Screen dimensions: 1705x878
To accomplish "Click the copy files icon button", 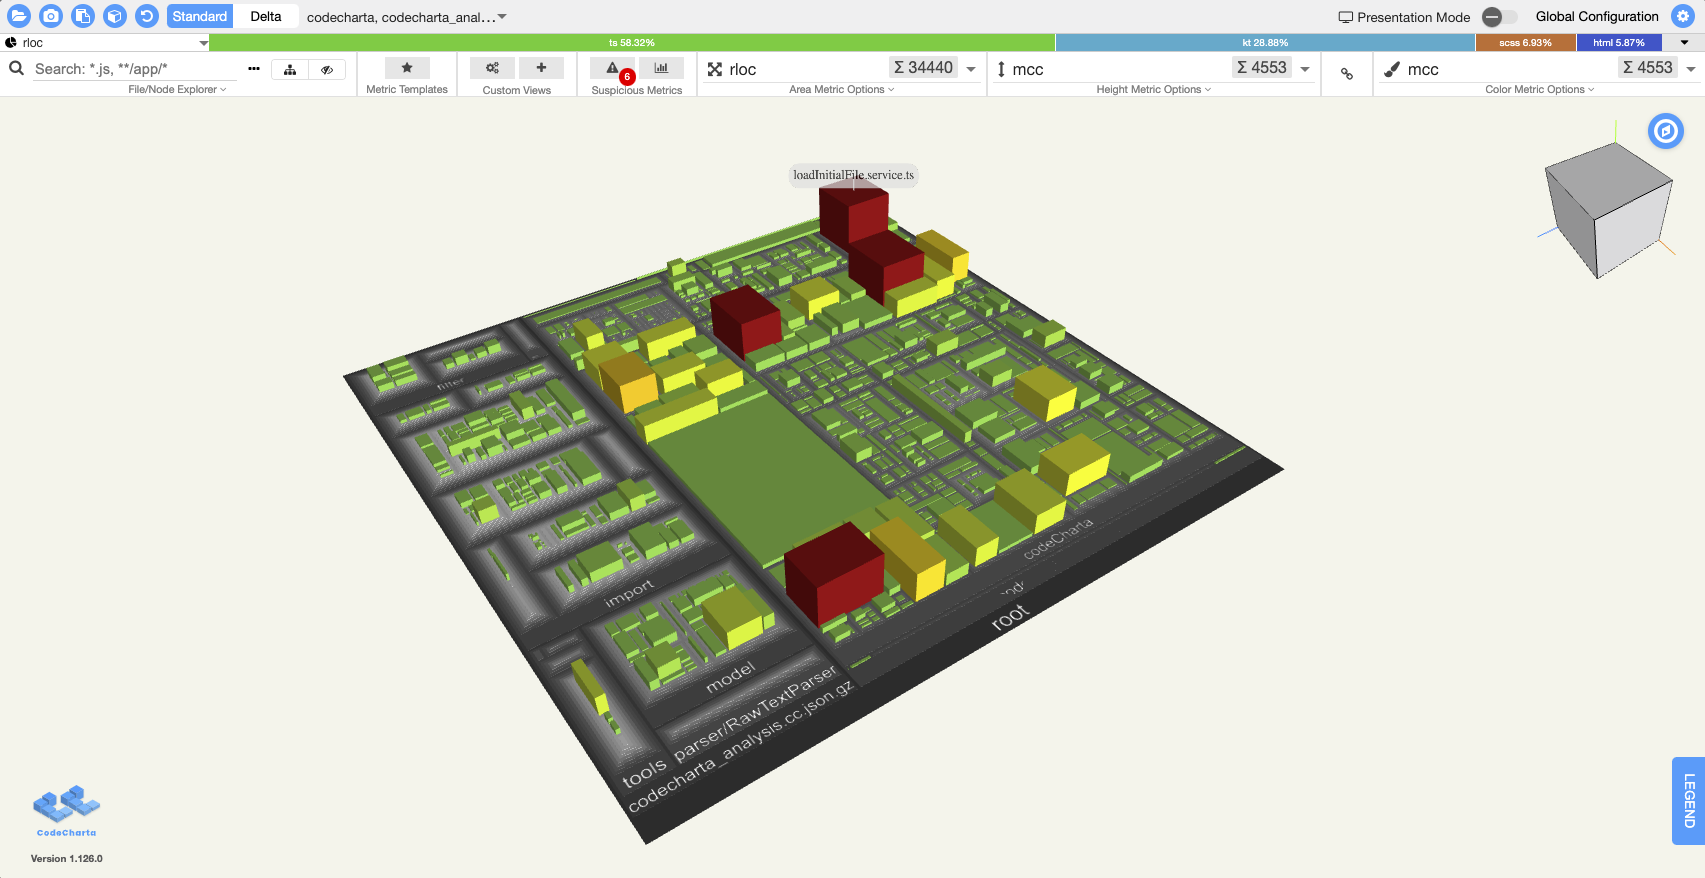I will coord(83,16).
